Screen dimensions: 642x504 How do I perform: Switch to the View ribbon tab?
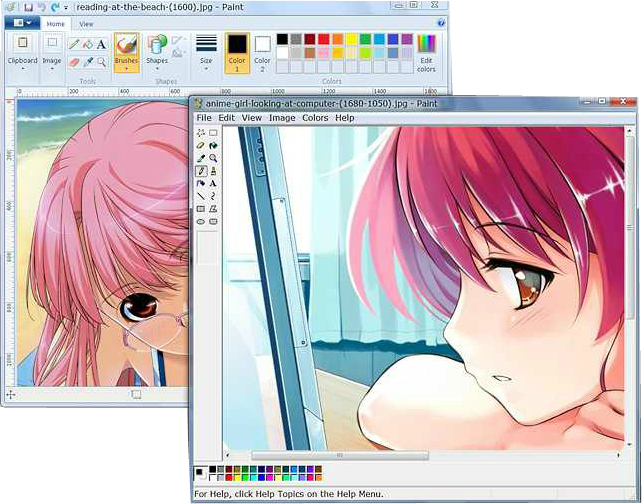[x=86, y=24]
